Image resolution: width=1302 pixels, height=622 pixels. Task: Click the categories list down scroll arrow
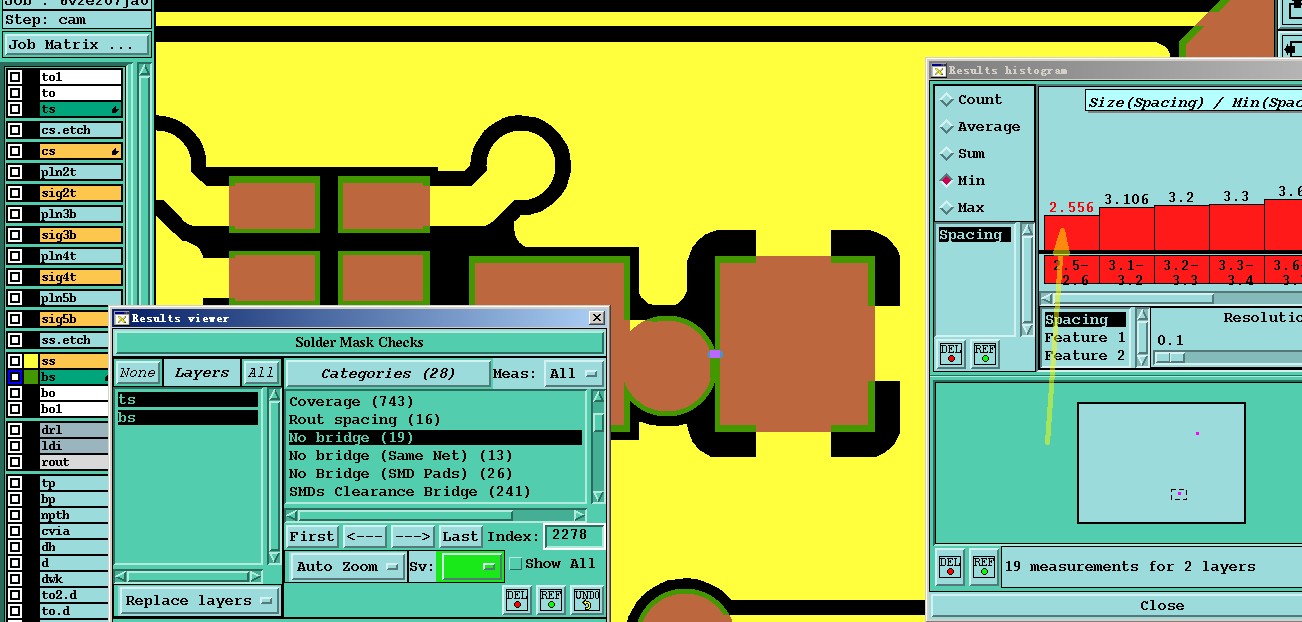tap(598, 496)
